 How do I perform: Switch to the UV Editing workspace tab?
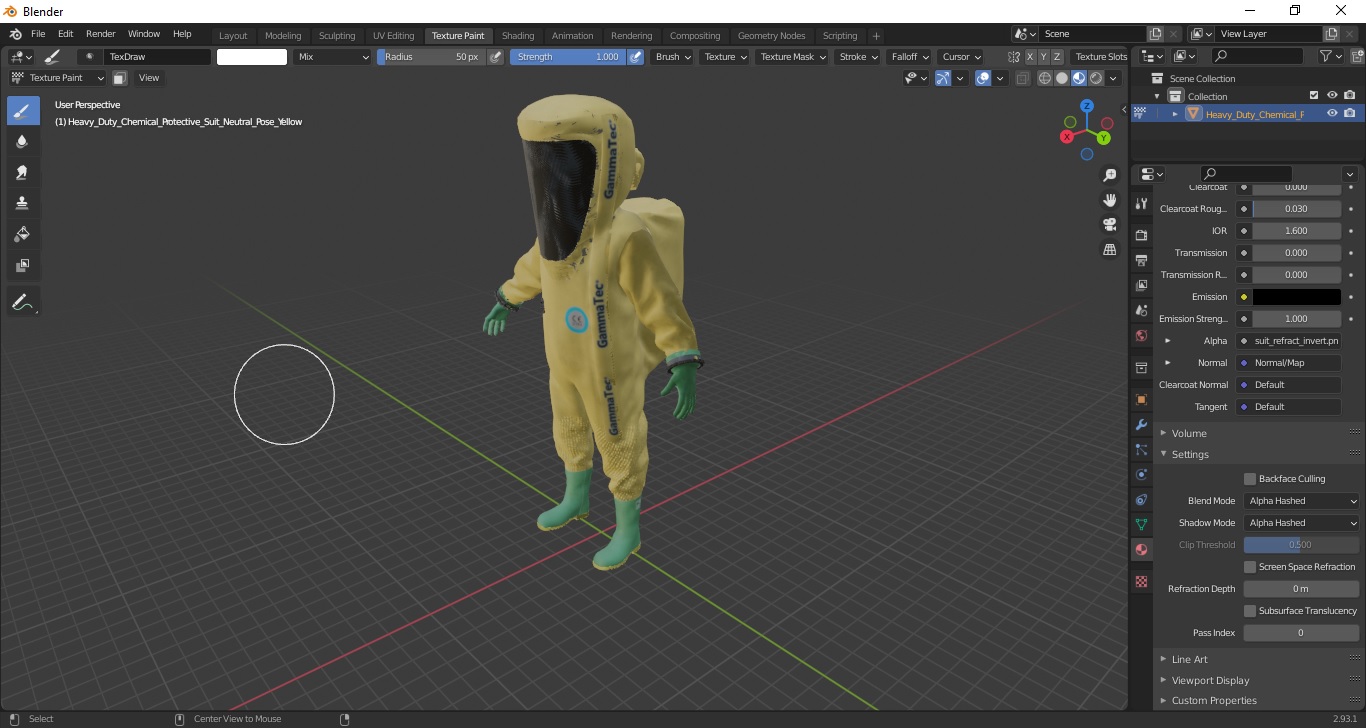click(393, 36)
